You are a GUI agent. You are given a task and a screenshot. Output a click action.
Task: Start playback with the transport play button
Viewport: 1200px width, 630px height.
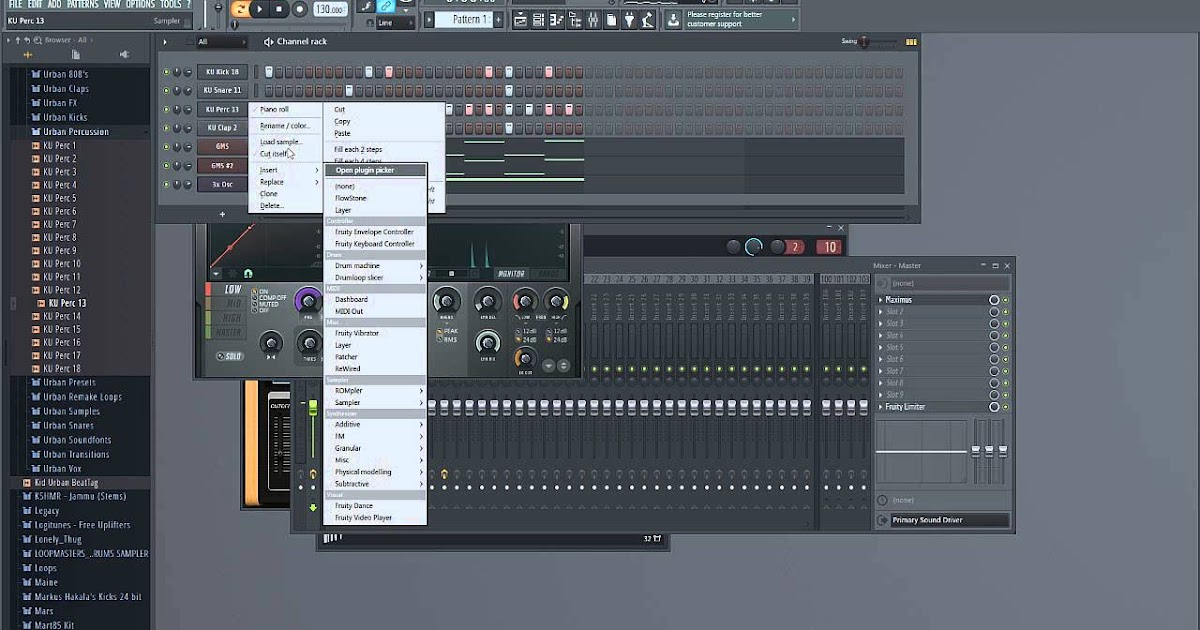click(x=260, y=9)
